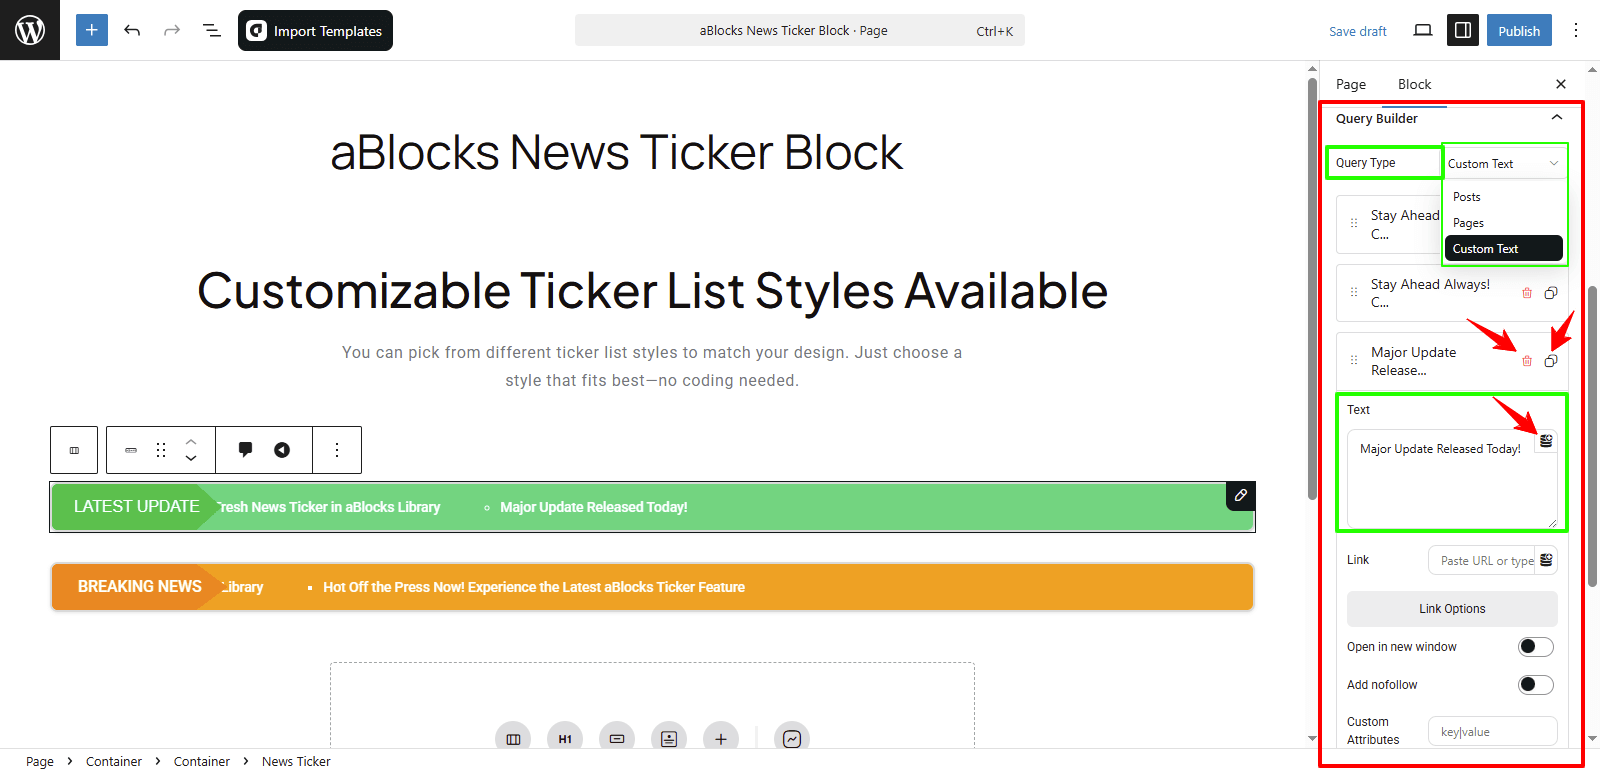Open the Query Type dropdown
The width and height of the screenshot is (1600, 773).
click(1504, 163)
